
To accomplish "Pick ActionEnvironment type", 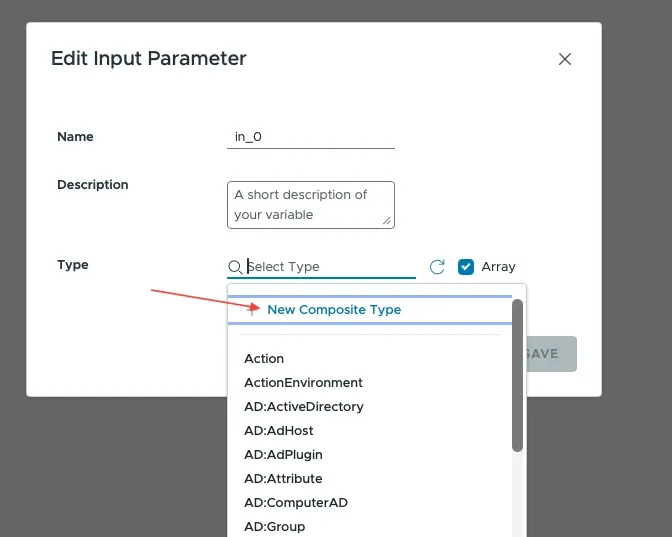I will (303, 383).
